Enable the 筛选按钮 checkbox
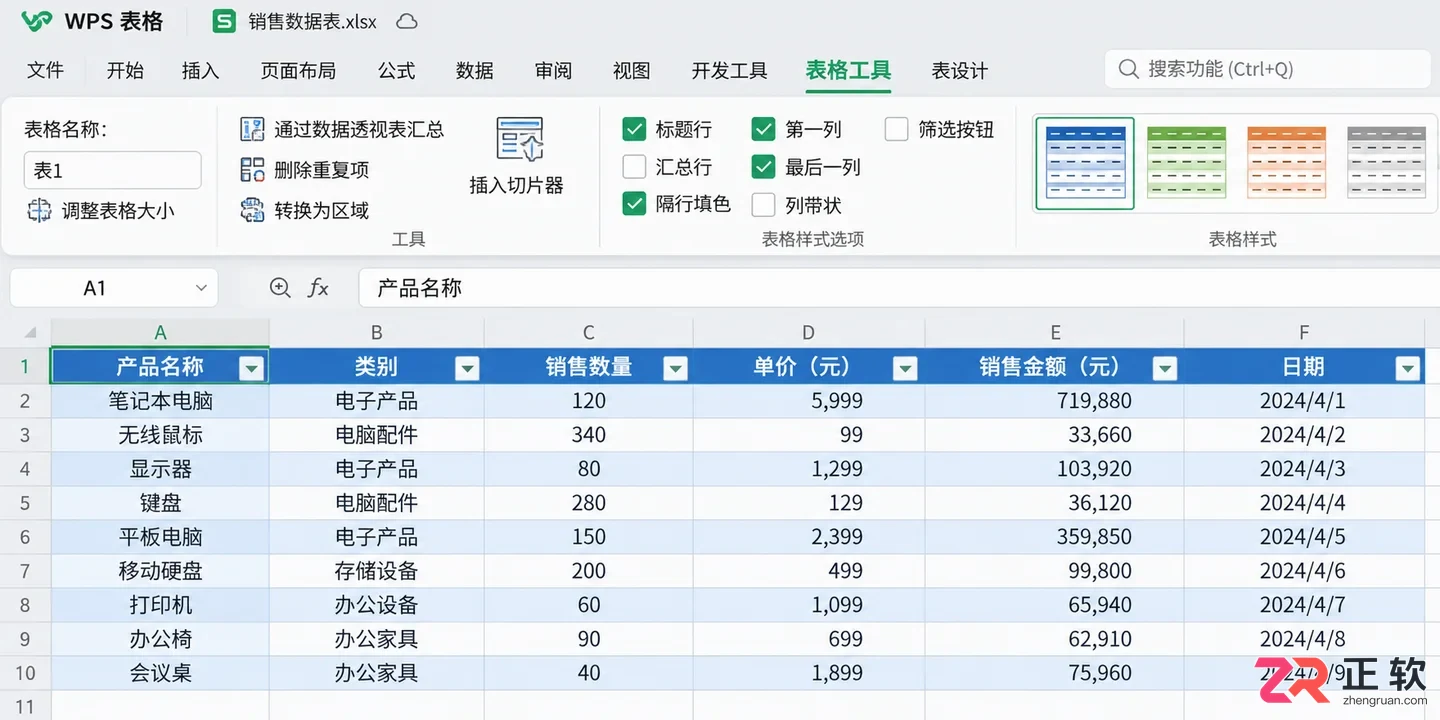The image size is (1440, 720). (897, 129)
